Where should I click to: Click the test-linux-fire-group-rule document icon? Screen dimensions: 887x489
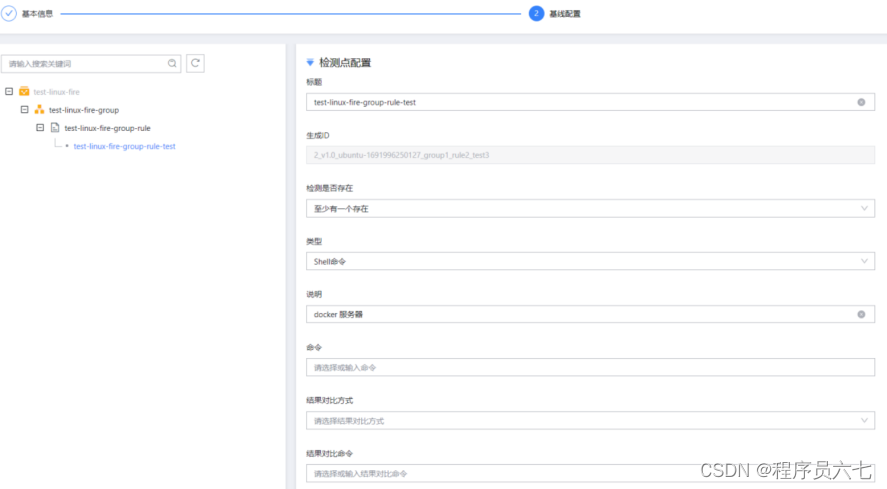[x=55, y=128]
